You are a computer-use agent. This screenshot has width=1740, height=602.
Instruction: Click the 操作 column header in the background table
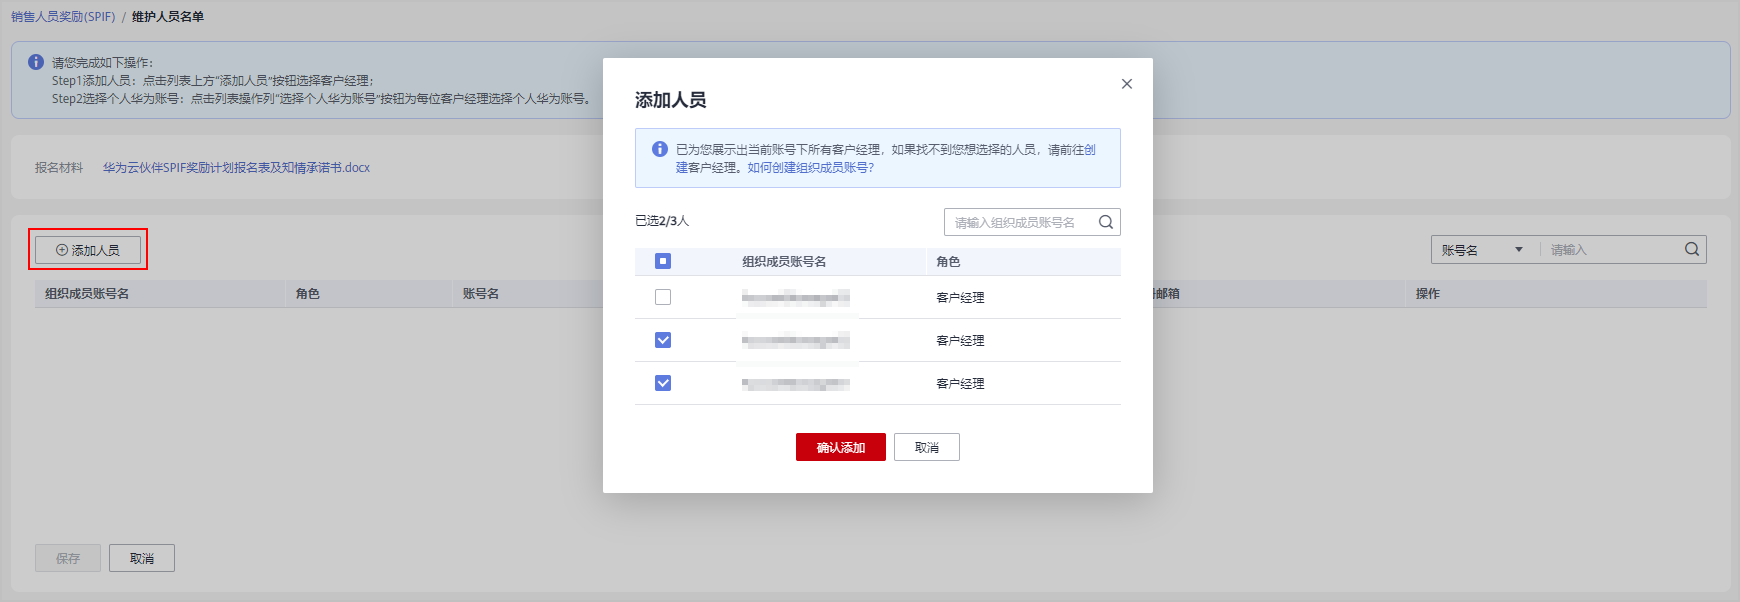(x=1428, y=294)
